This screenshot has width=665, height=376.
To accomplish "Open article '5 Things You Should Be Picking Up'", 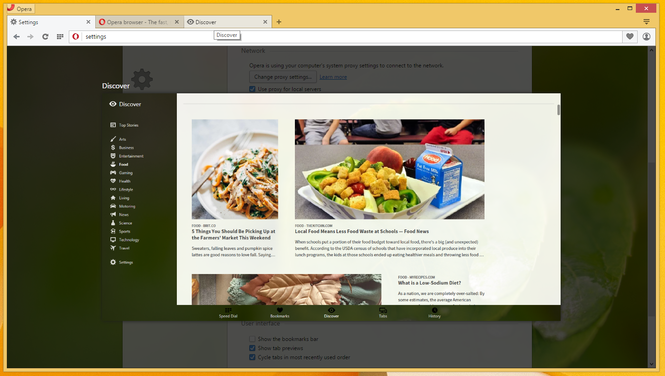I will [233, 234].
